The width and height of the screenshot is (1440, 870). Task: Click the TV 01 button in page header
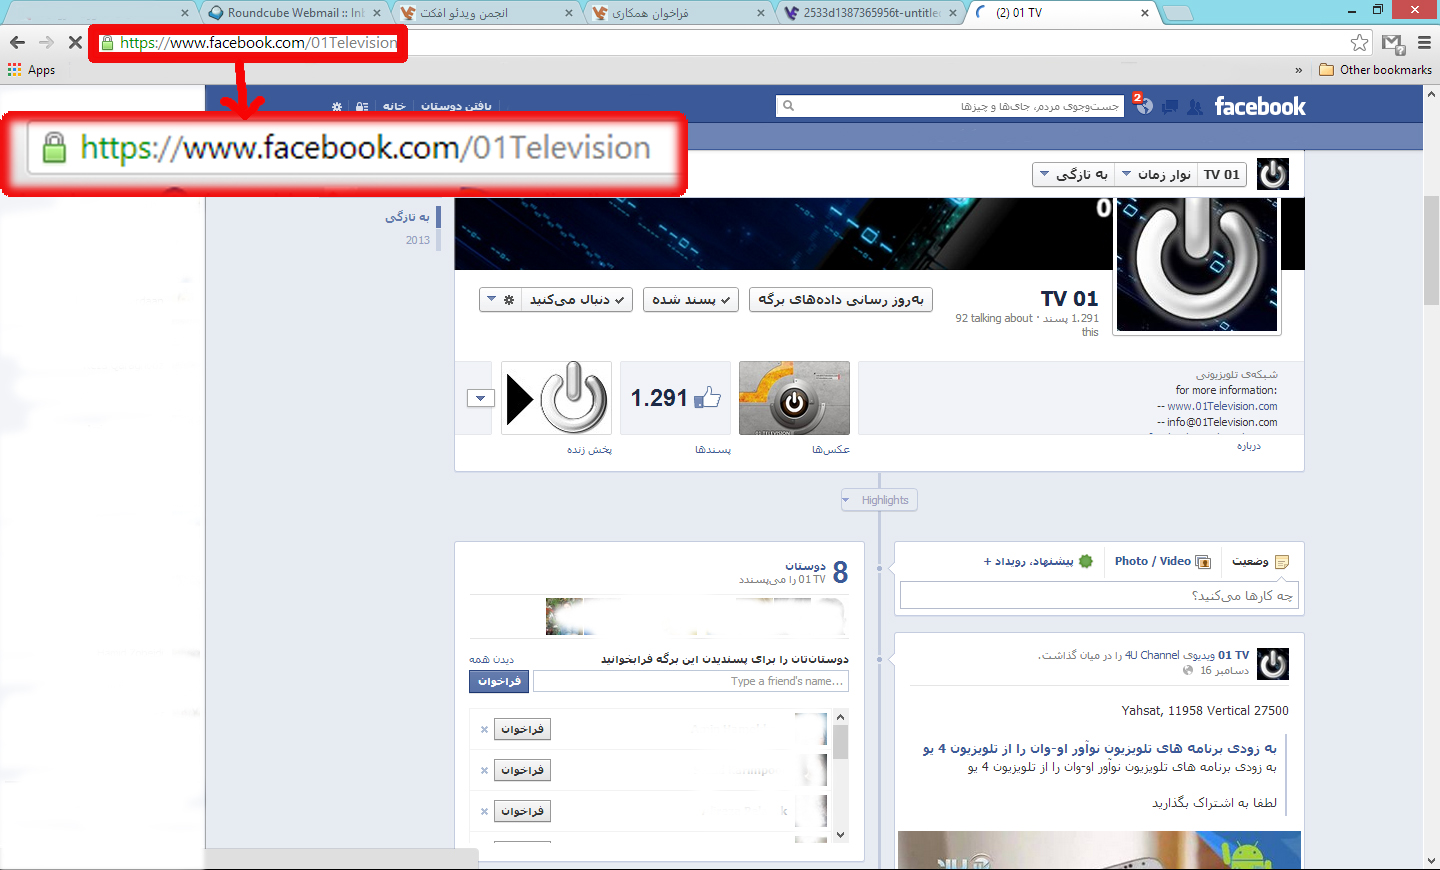tap(1221, 174)
